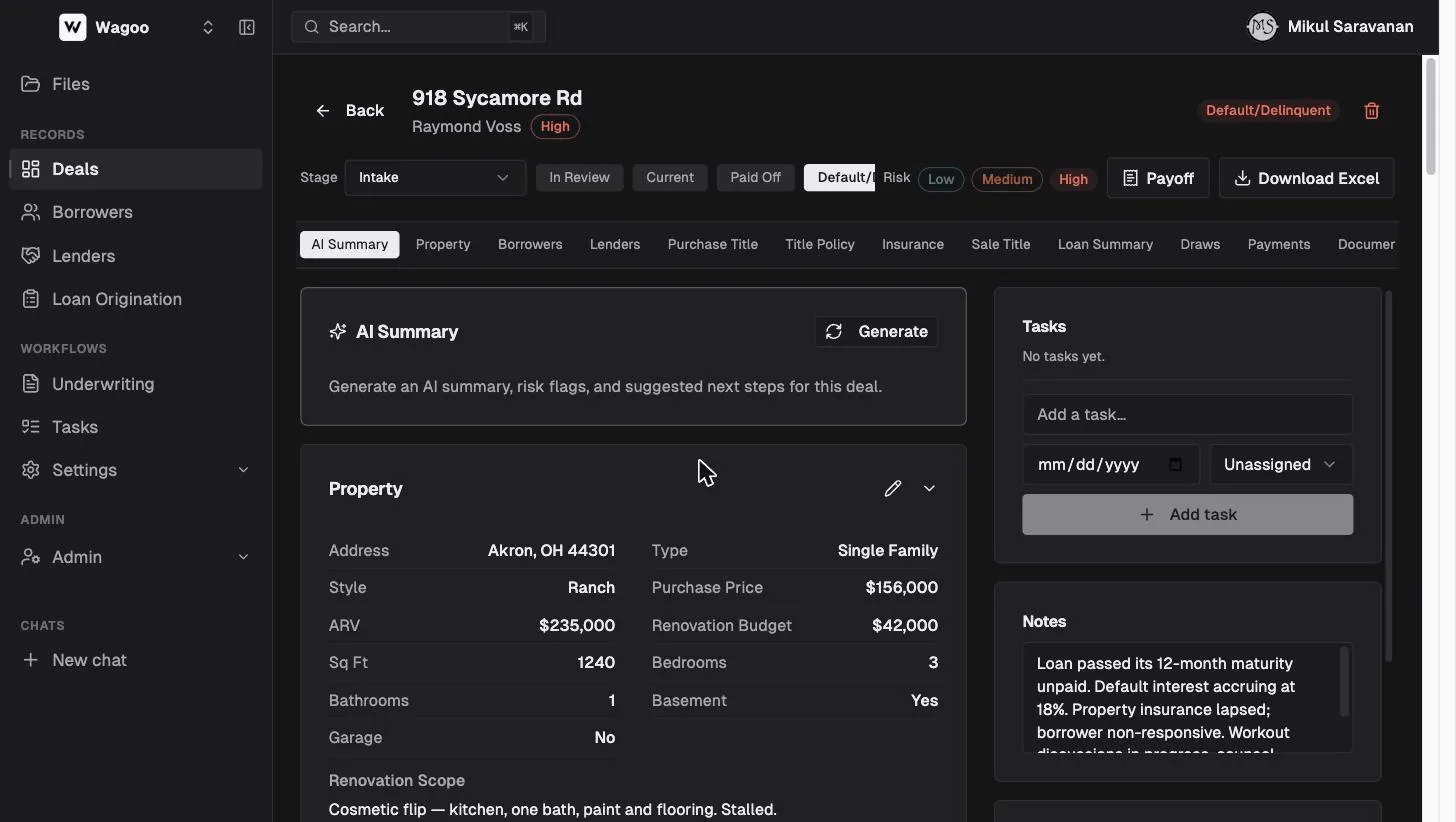1456x822 pixels.
Task: Collapse the sidebar panel icon
Action: point(247,27)
